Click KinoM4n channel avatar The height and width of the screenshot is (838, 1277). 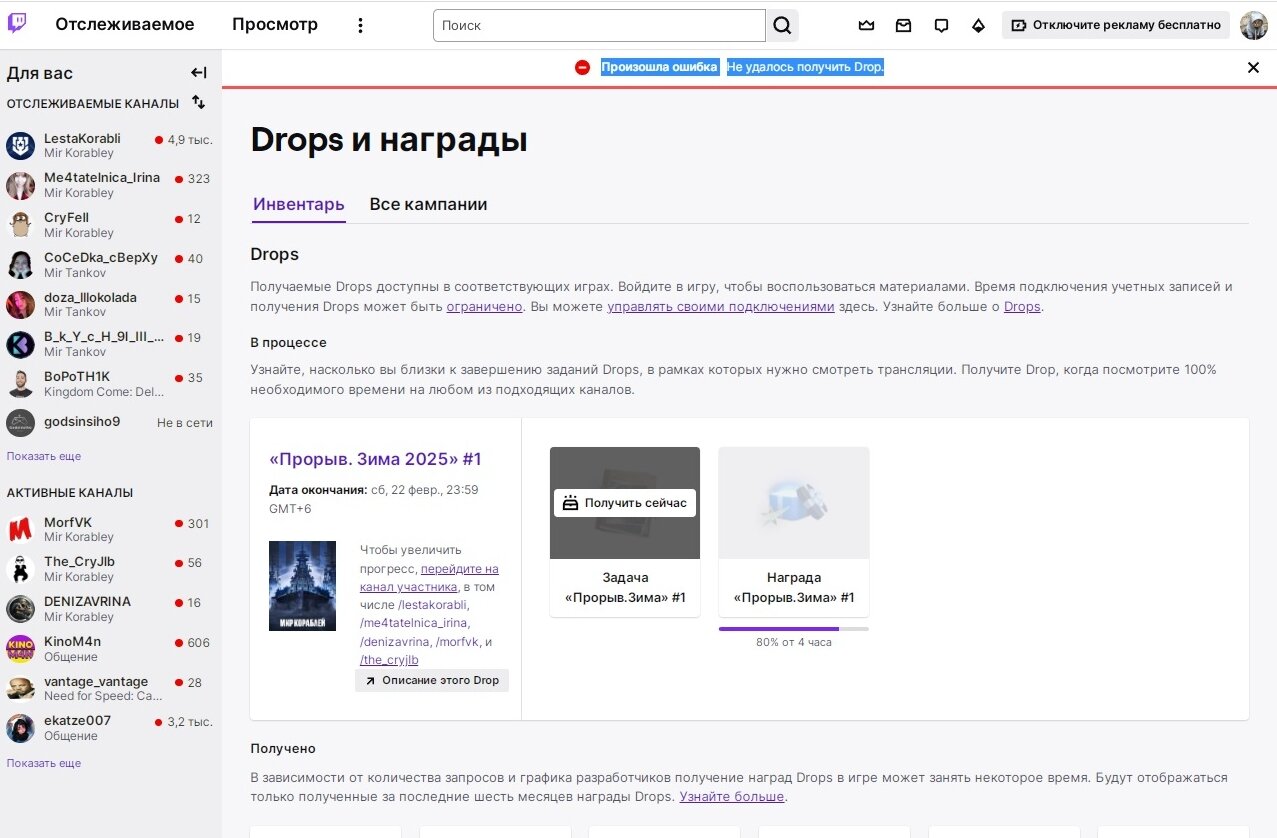21,649
